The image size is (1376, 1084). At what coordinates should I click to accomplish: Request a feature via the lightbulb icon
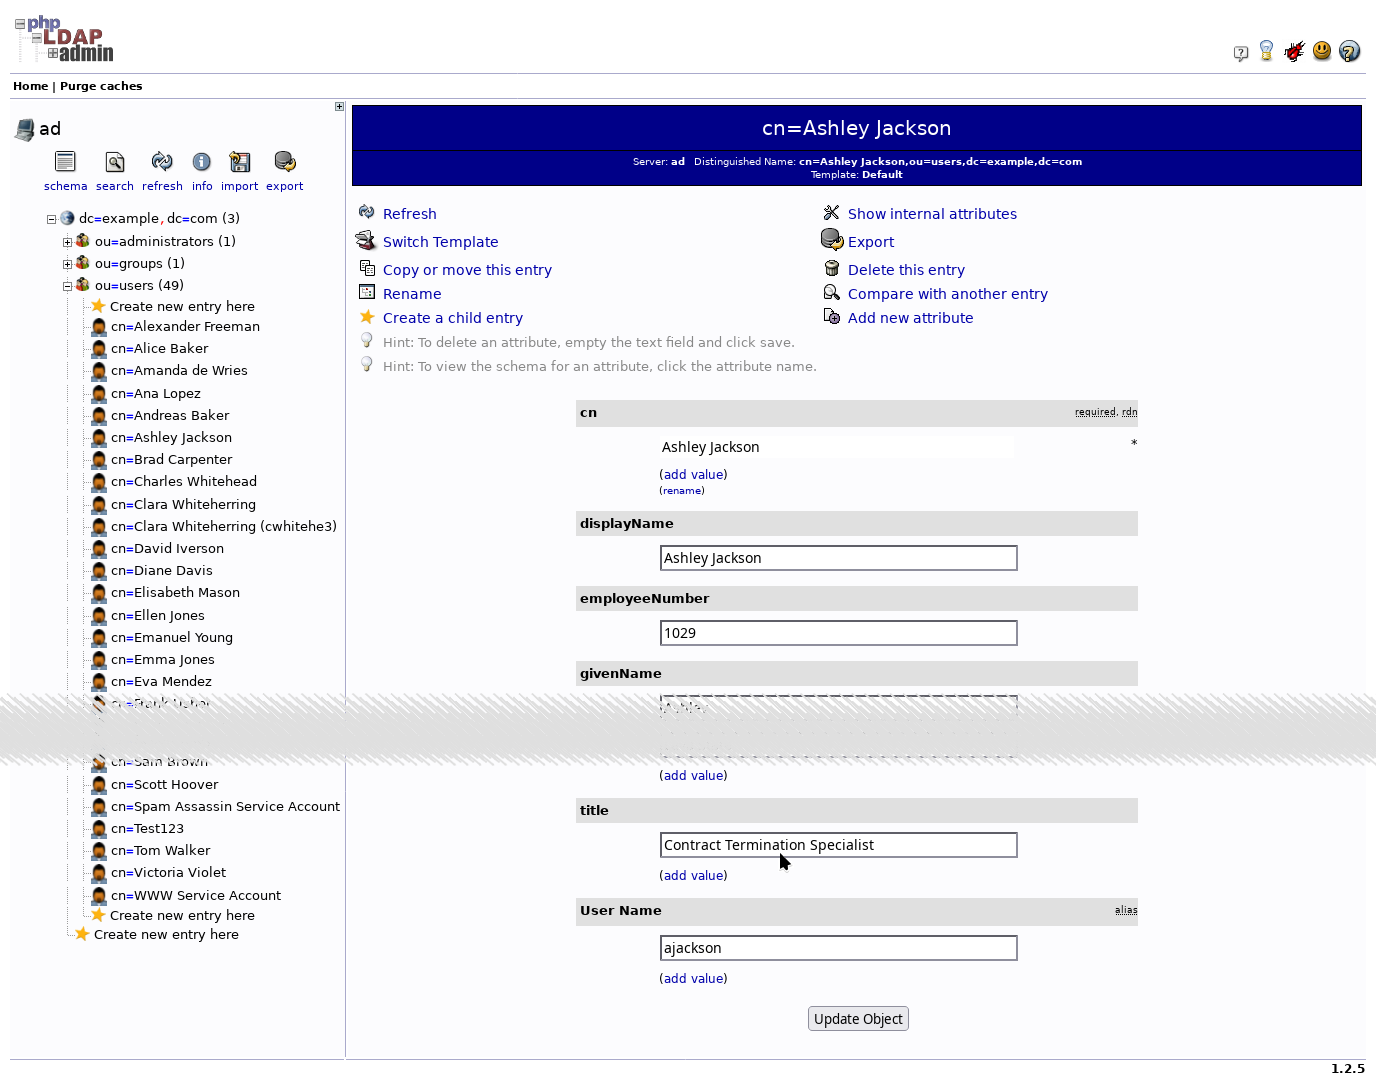[1266, 51]
